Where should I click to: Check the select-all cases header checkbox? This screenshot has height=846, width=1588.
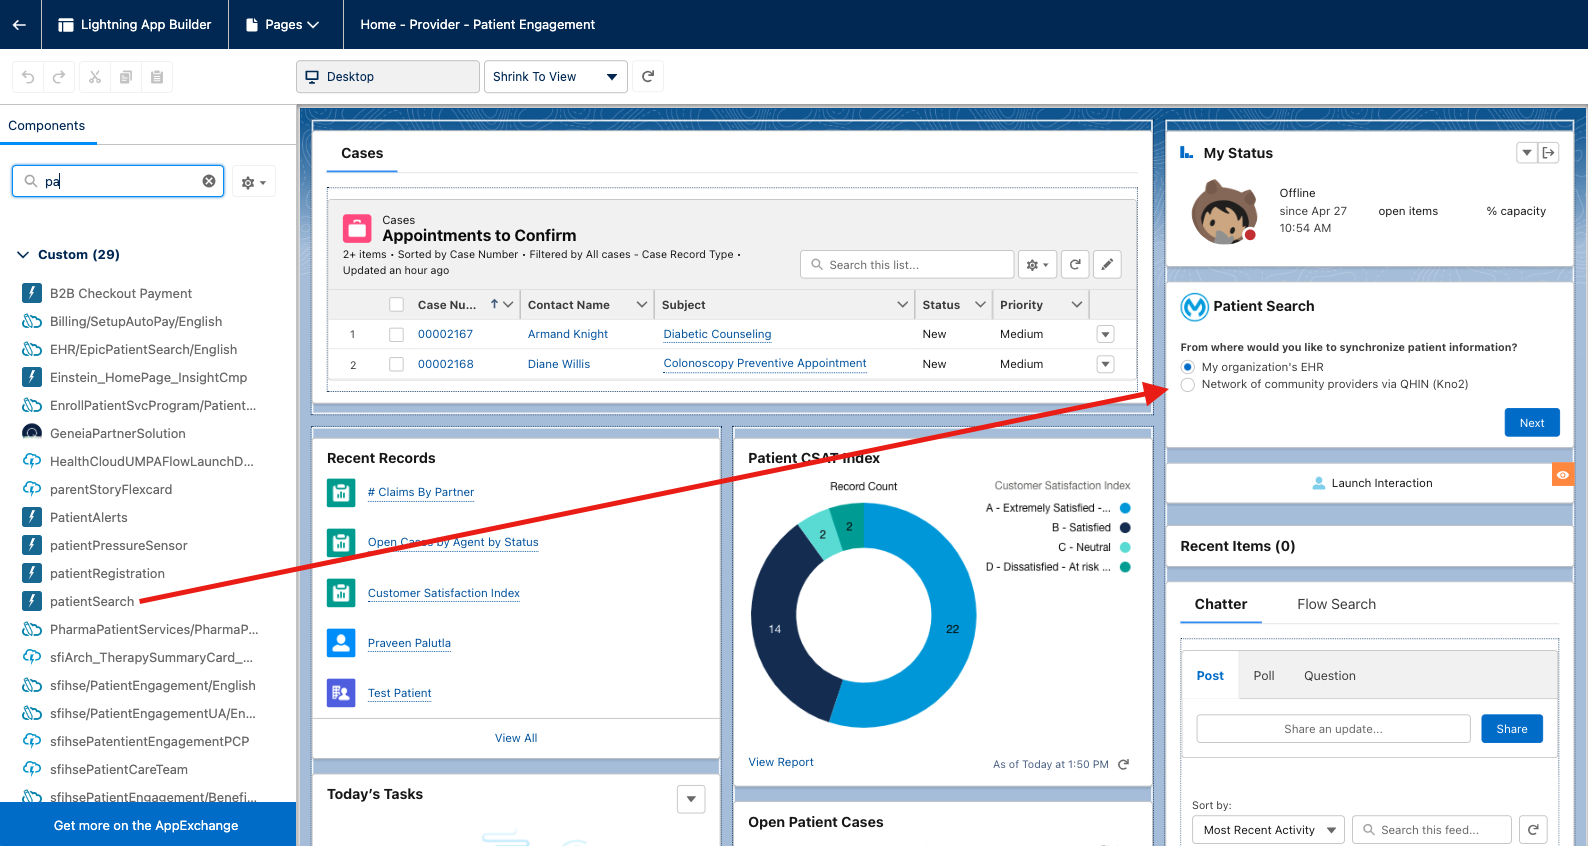[x=397, y=305]
